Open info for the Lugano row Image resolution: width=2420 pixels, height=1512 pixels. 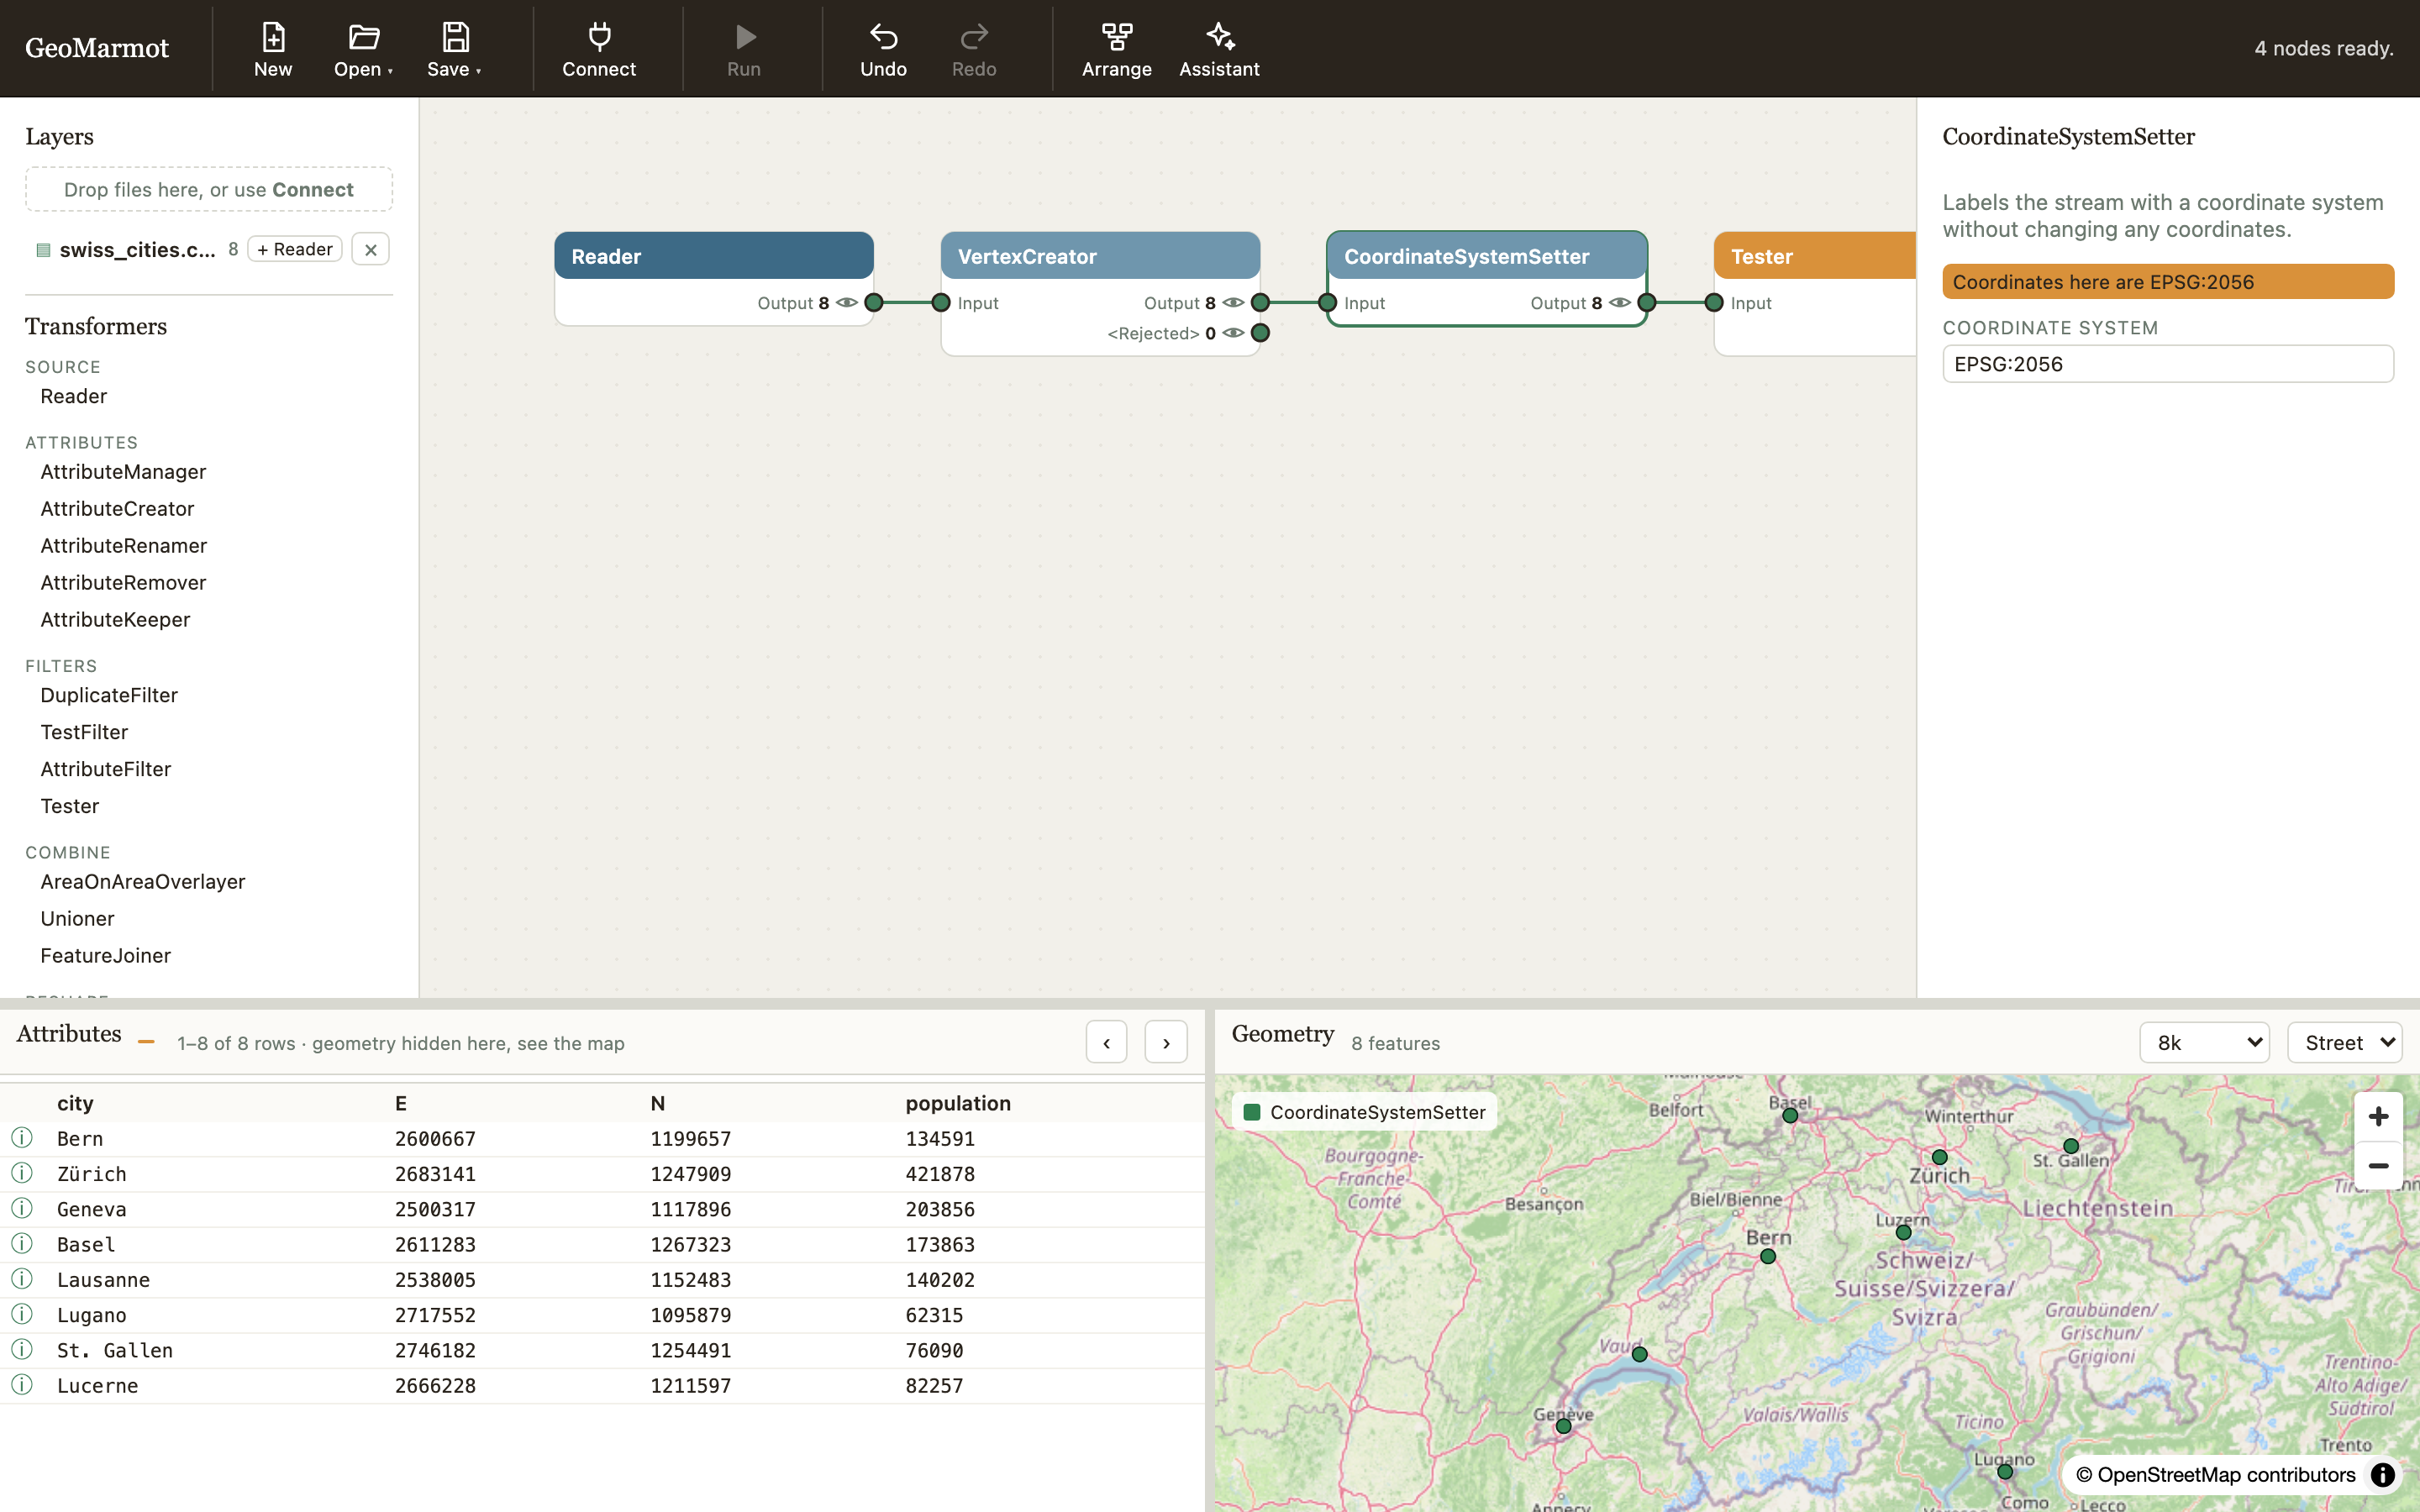22,1314
